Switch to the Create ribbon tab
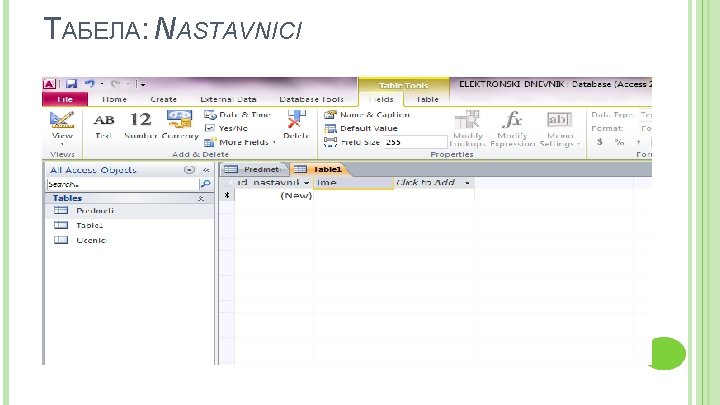Viewport: 720px width, 405px height. (163, 99)
